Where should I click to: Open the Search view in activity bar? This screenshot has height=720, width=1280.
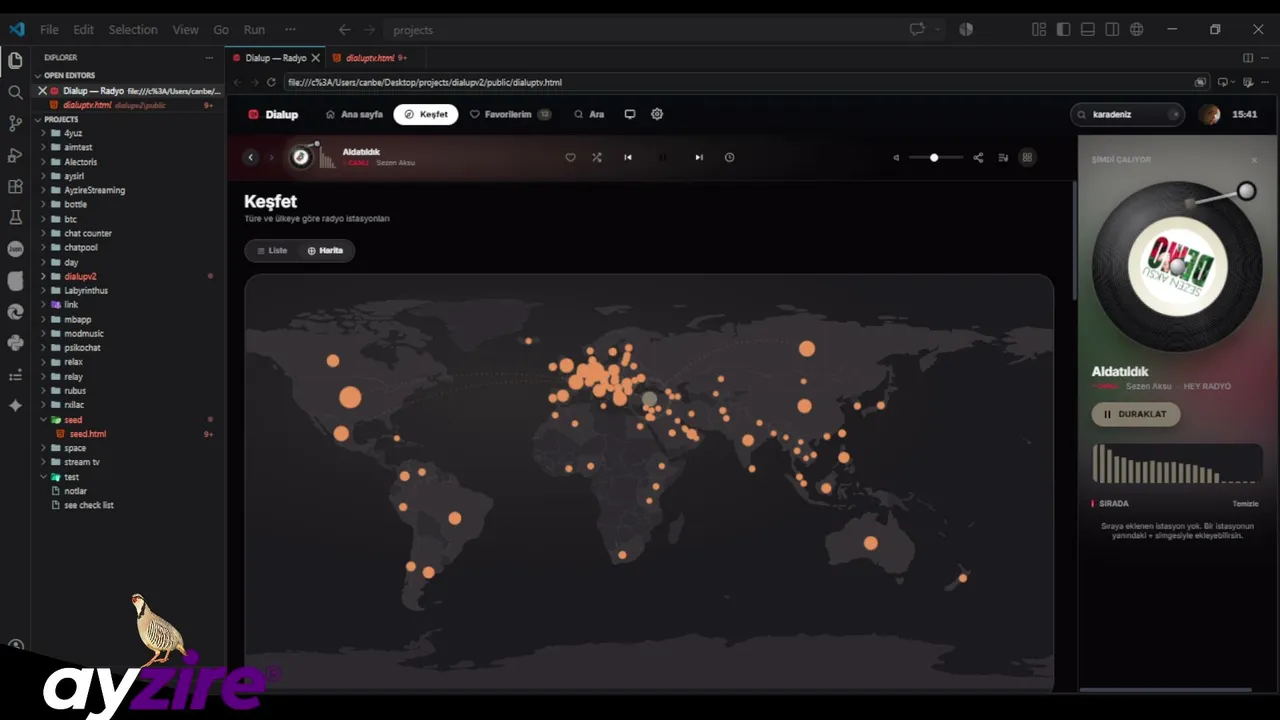pos(15,92)
